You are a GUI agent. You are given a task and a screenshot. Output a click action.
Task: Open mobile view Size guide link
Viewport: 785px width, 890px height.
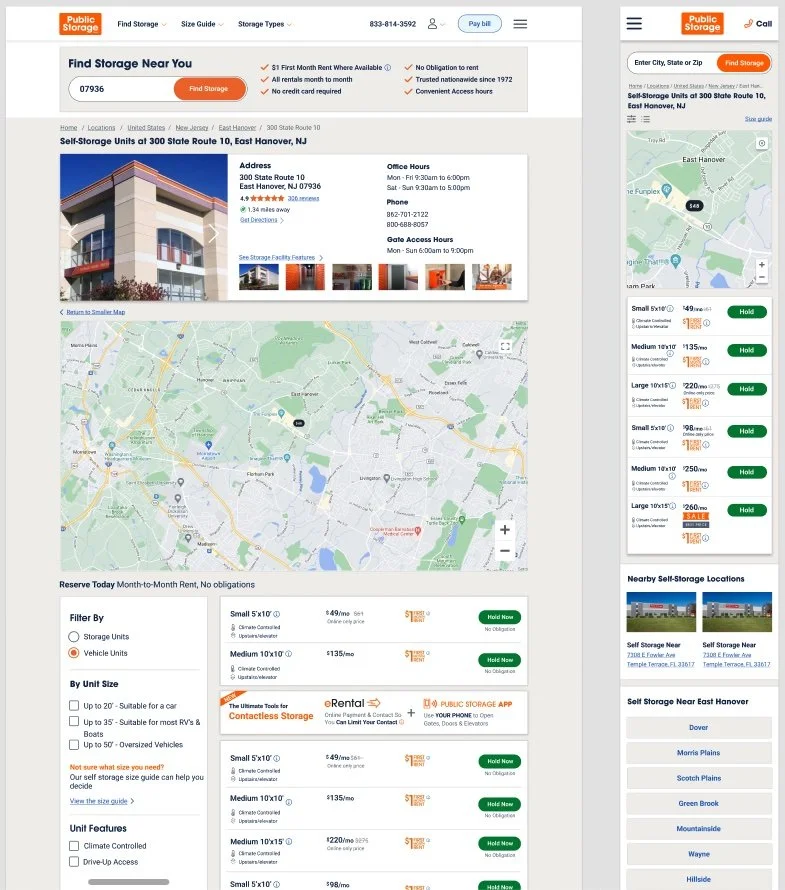(x=758, y=119)
